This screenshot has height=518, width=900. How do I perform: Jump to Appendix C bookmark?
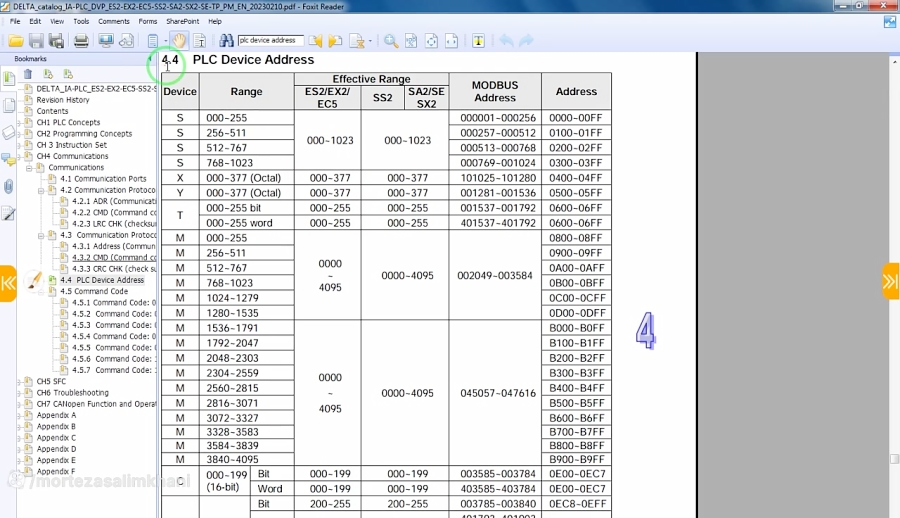click(56, 438)
